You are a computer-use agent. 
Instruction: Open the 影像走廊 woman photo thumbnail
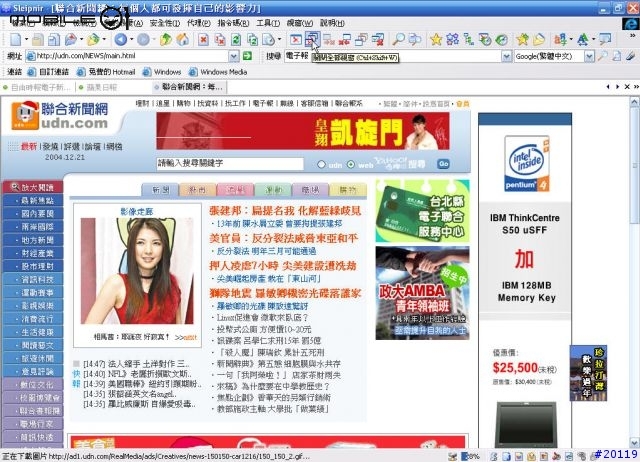tap(137, 271)
